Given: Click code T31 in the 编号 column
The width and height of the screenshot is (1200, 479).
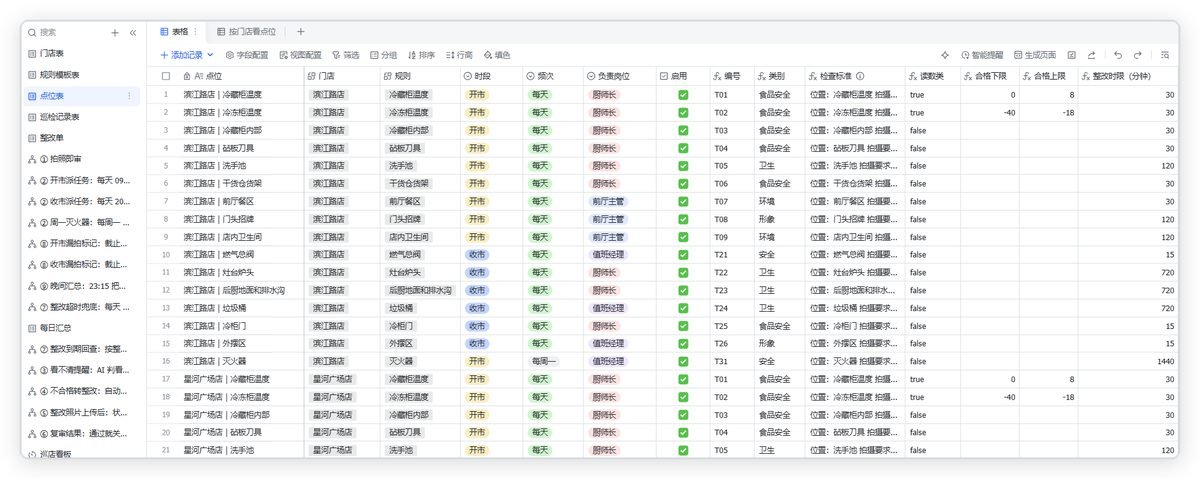Looking at the screenshot, I should point(720,361).
